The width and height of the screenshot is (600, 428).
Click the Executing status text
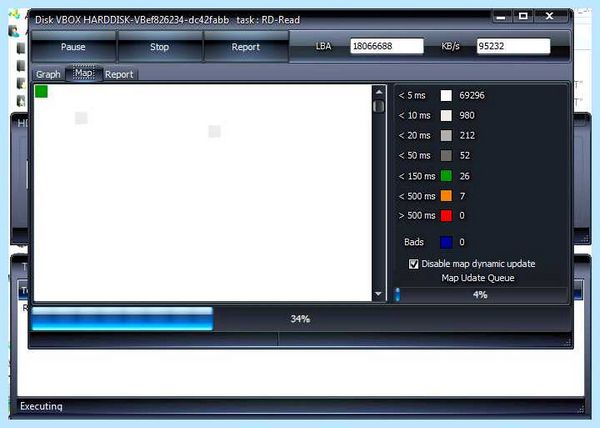41,406
